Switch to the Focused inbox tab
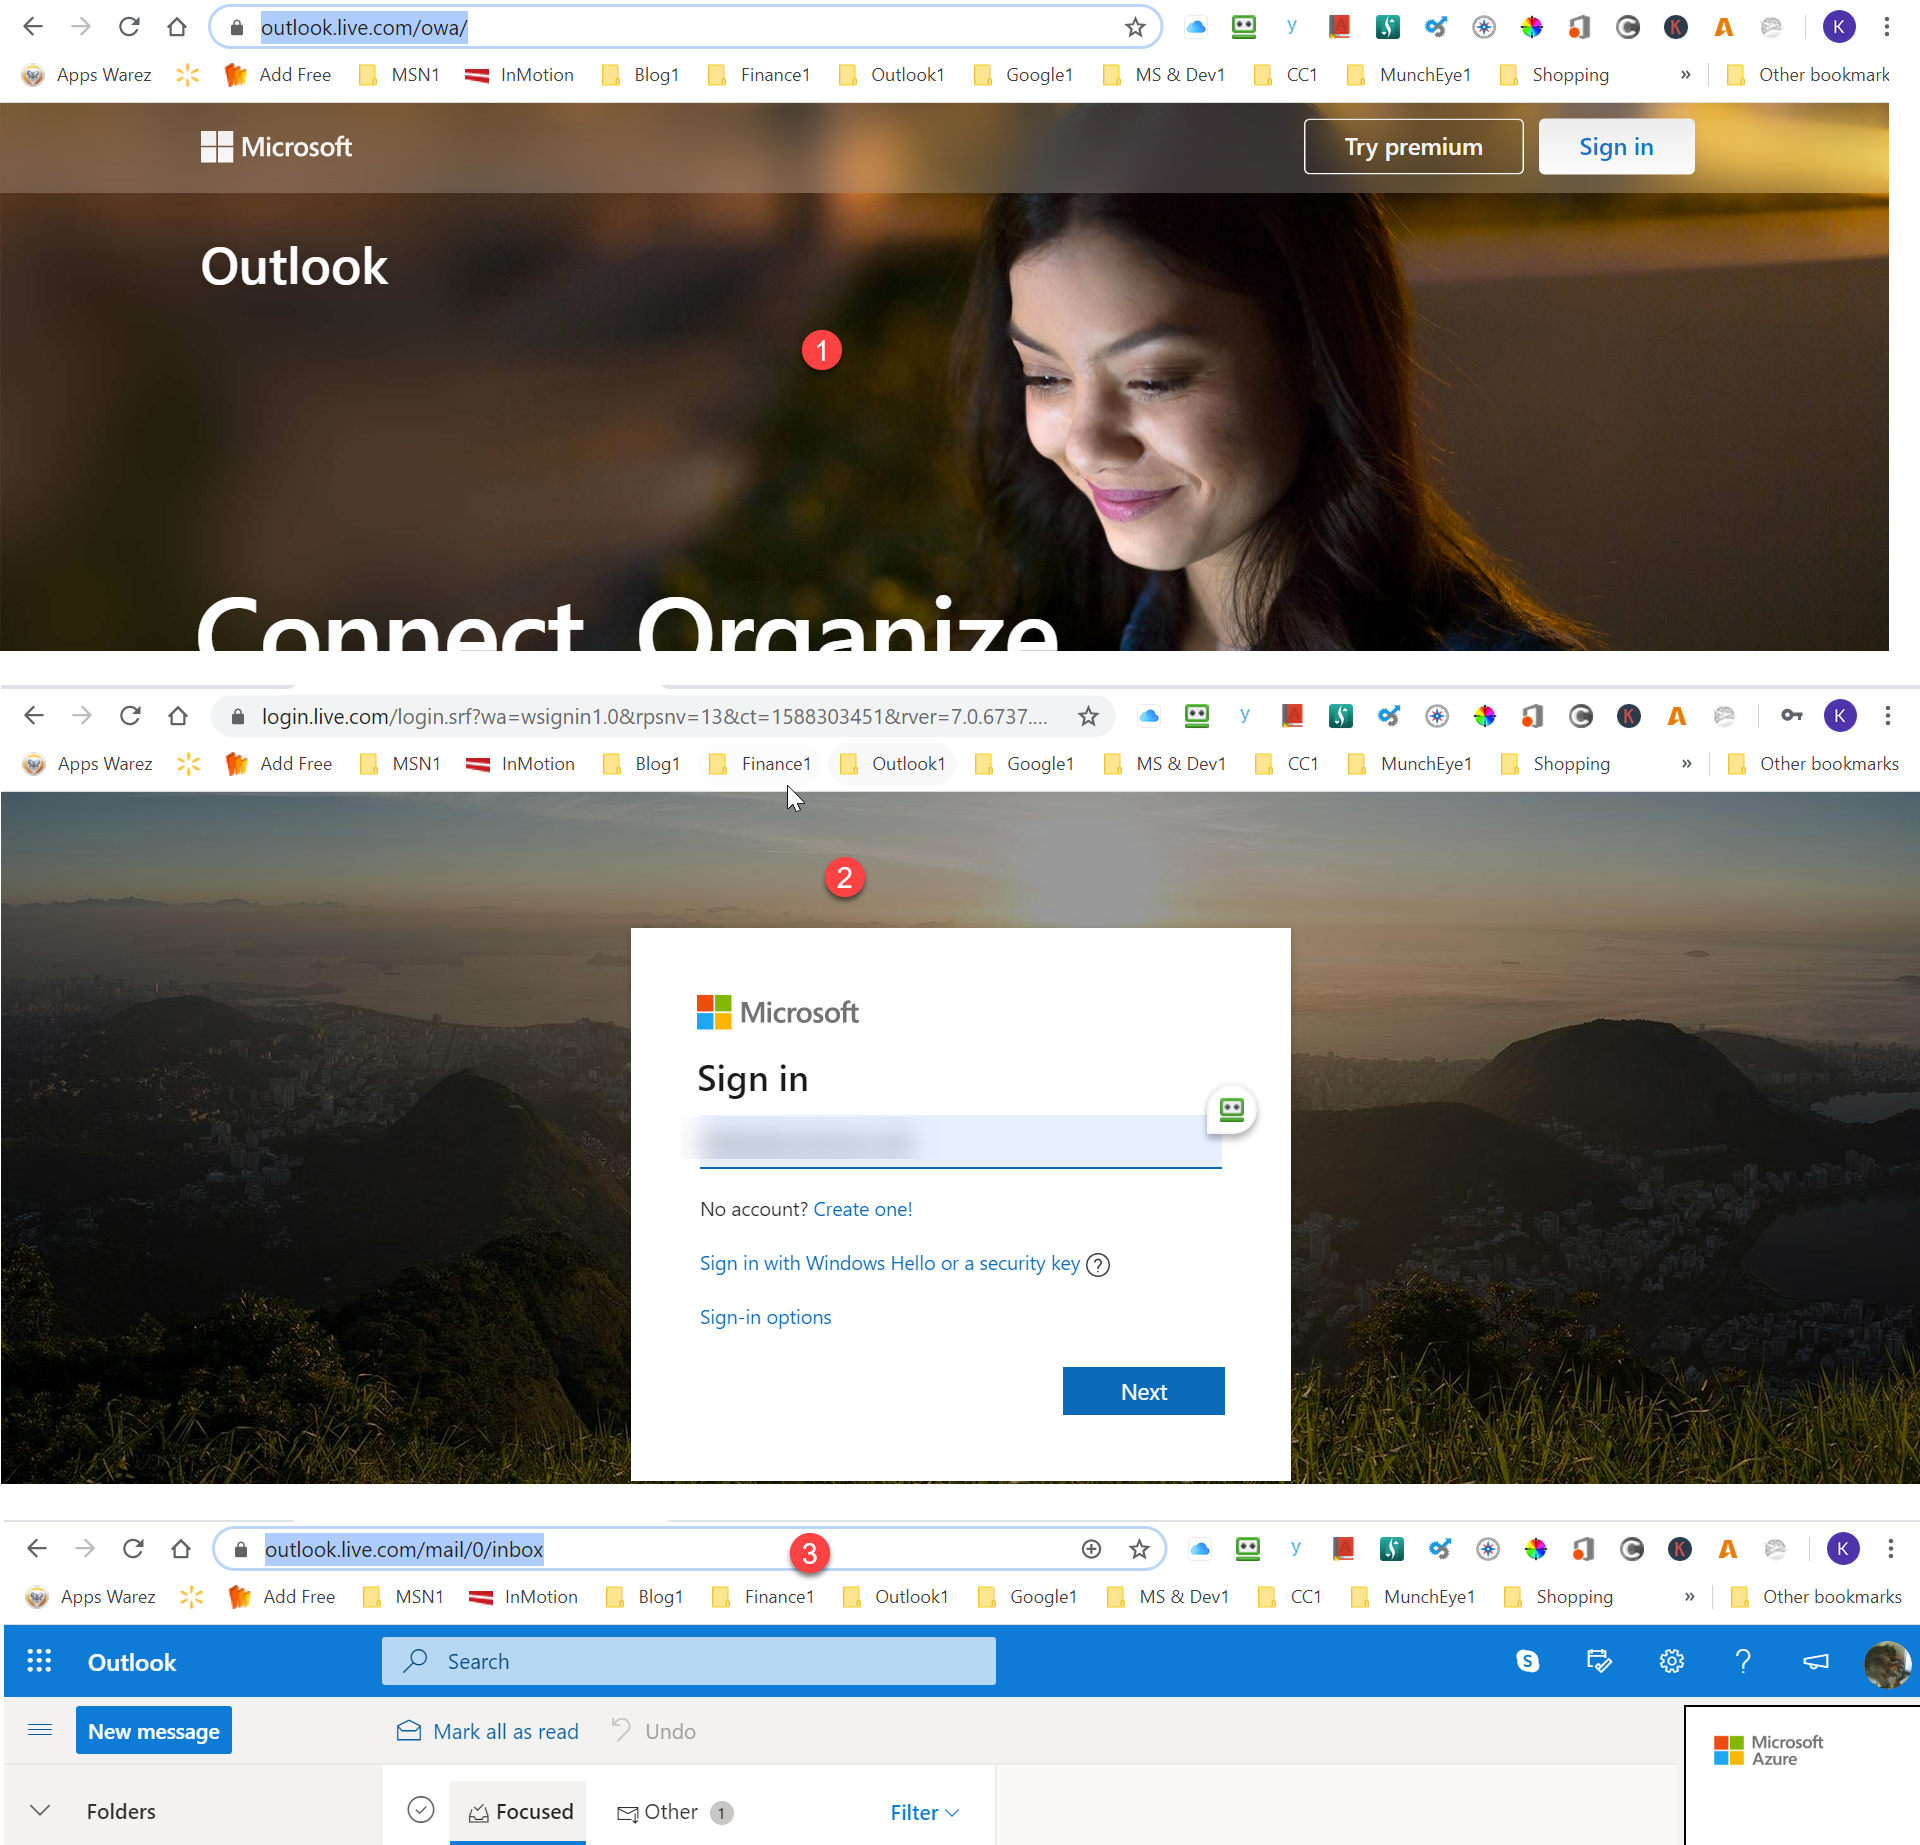Screen dimensions: 1920x1845 click(520, 1811)
